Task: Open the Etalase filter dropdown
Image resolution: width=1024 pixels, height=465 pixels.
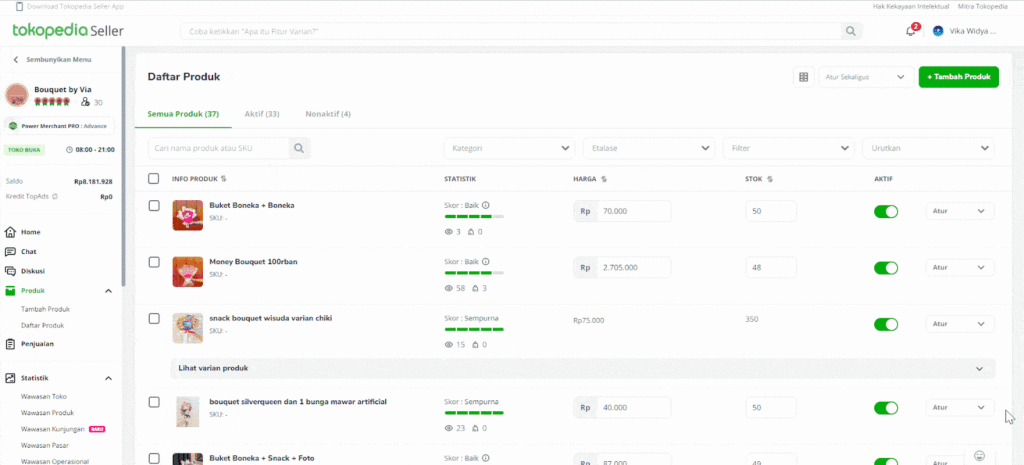Action: (x=648, y=148)
